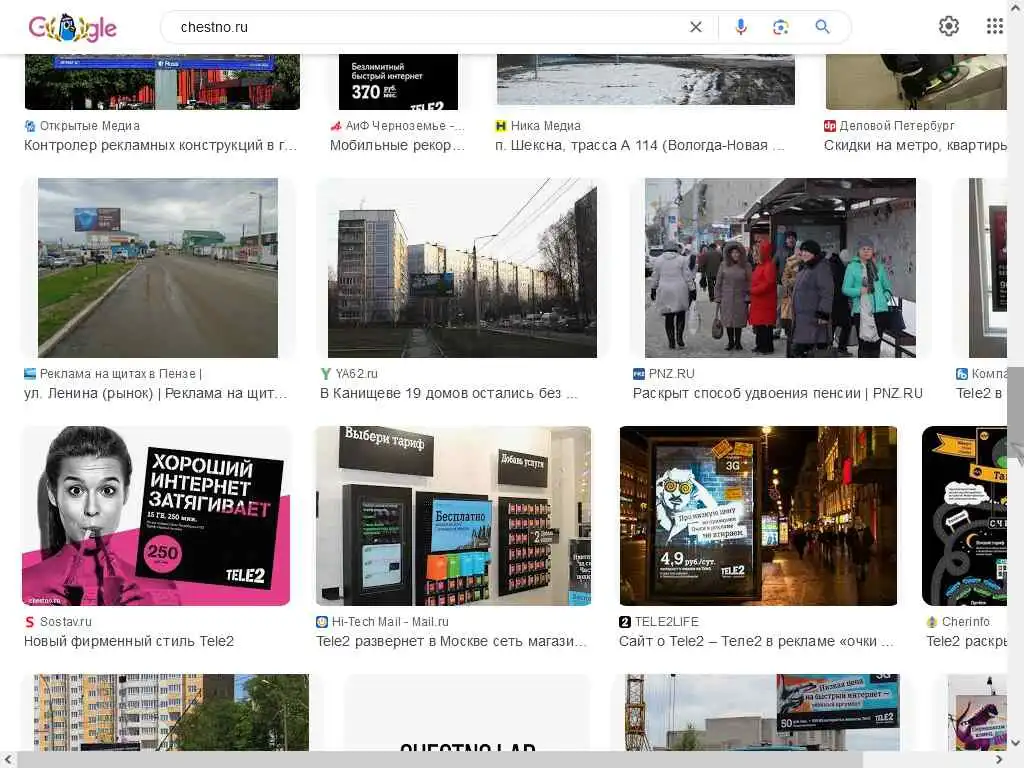Screen dimensions: 1024x768
Task: Open Канищево apartment buildings image
Action: coord(462,268)
